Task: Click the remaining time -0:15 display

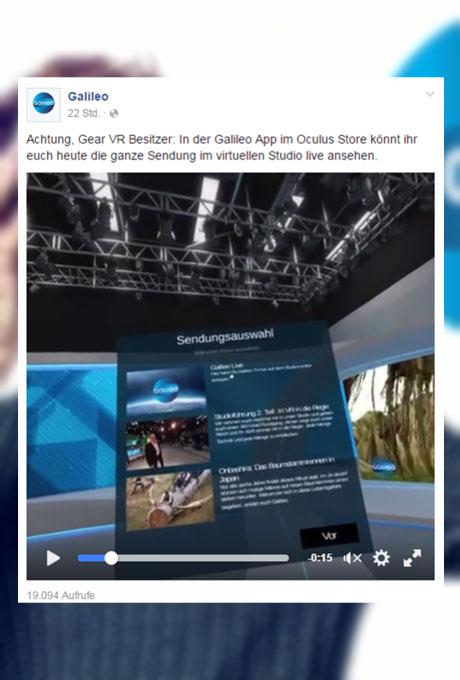Action: [320, 558]
